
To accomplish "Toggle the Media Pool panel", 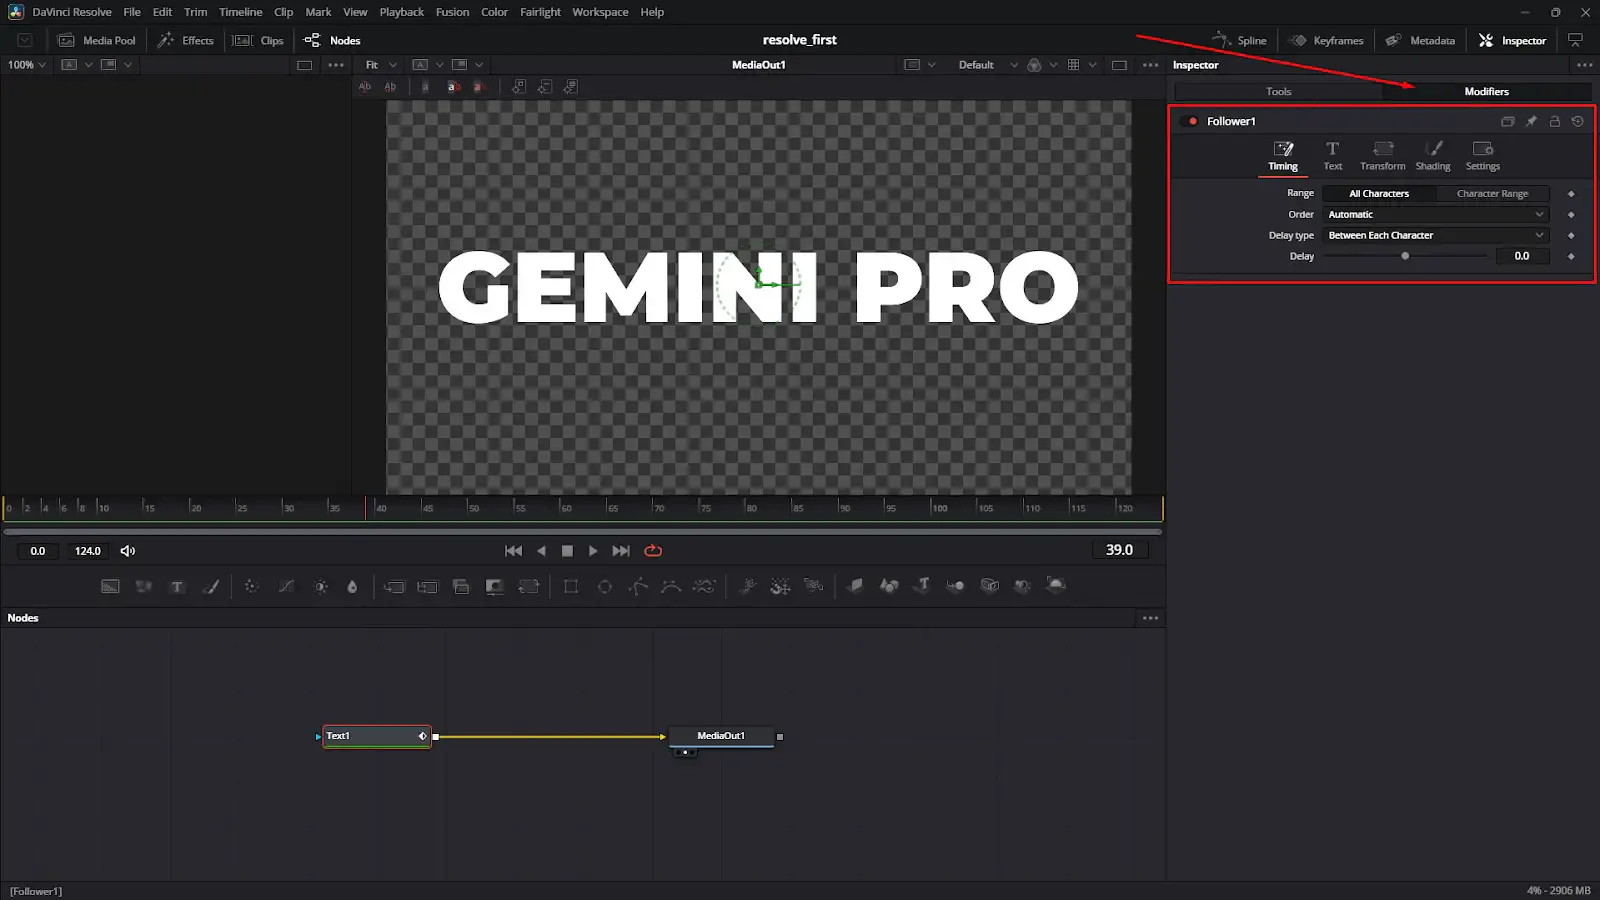I will coord(97,41).
